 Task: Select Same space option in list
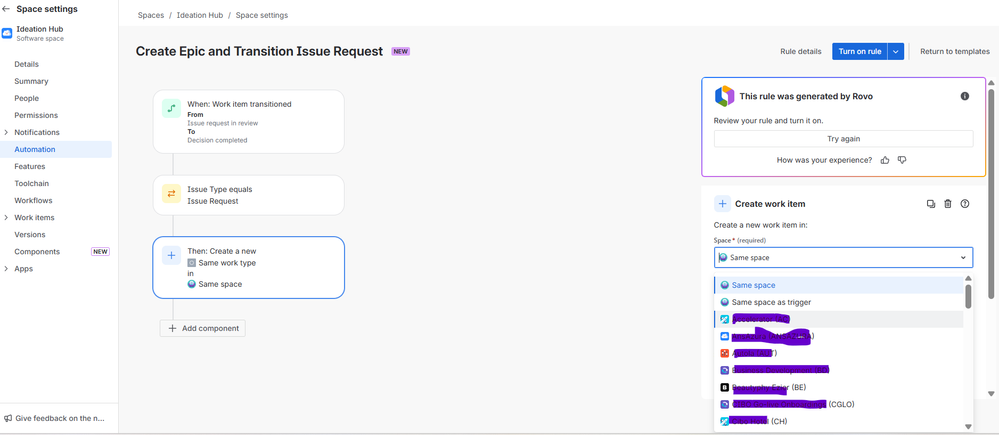(x=838, y=285)
